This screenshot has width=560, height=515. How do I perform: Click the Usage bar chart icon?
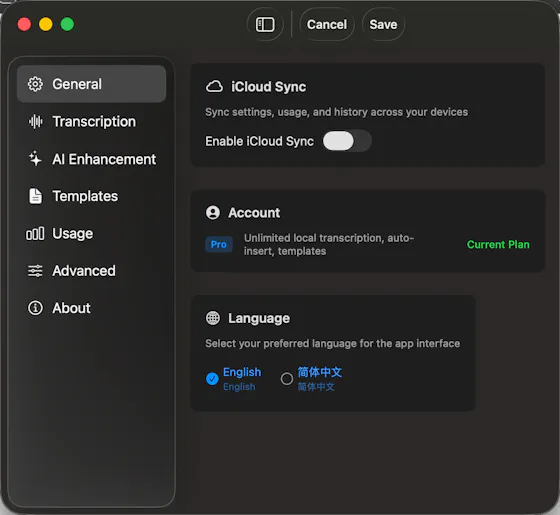point(35,234)
